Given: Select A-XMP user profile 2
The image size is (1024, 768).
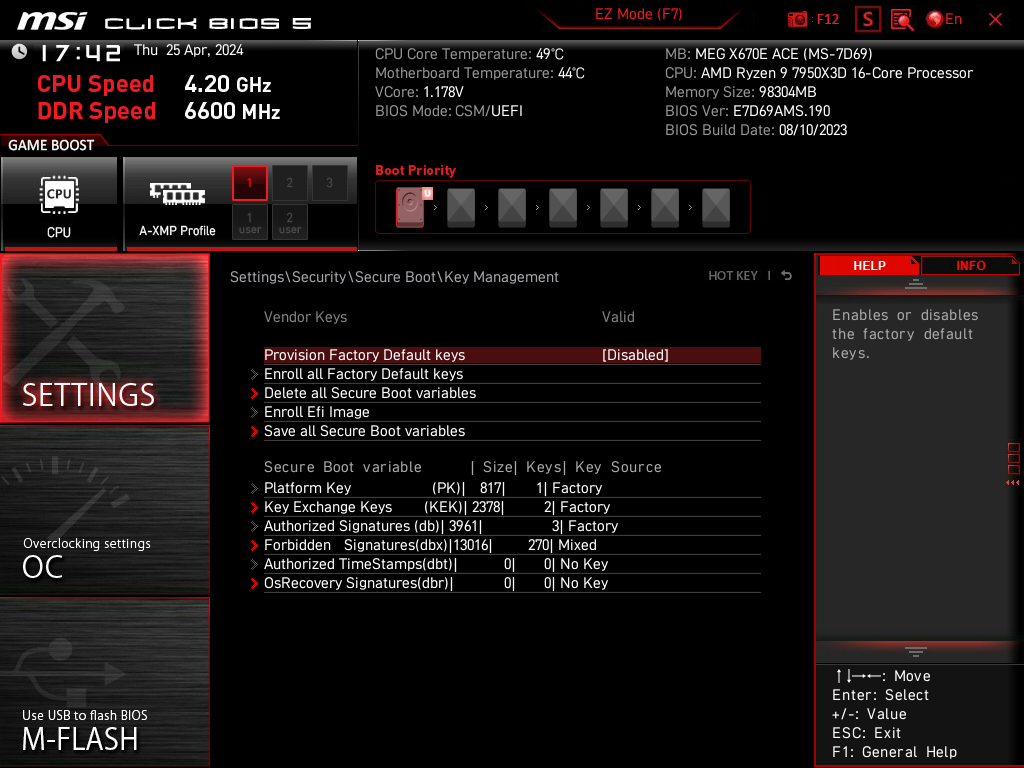Looking at the screenshot, I should (289, 222).
